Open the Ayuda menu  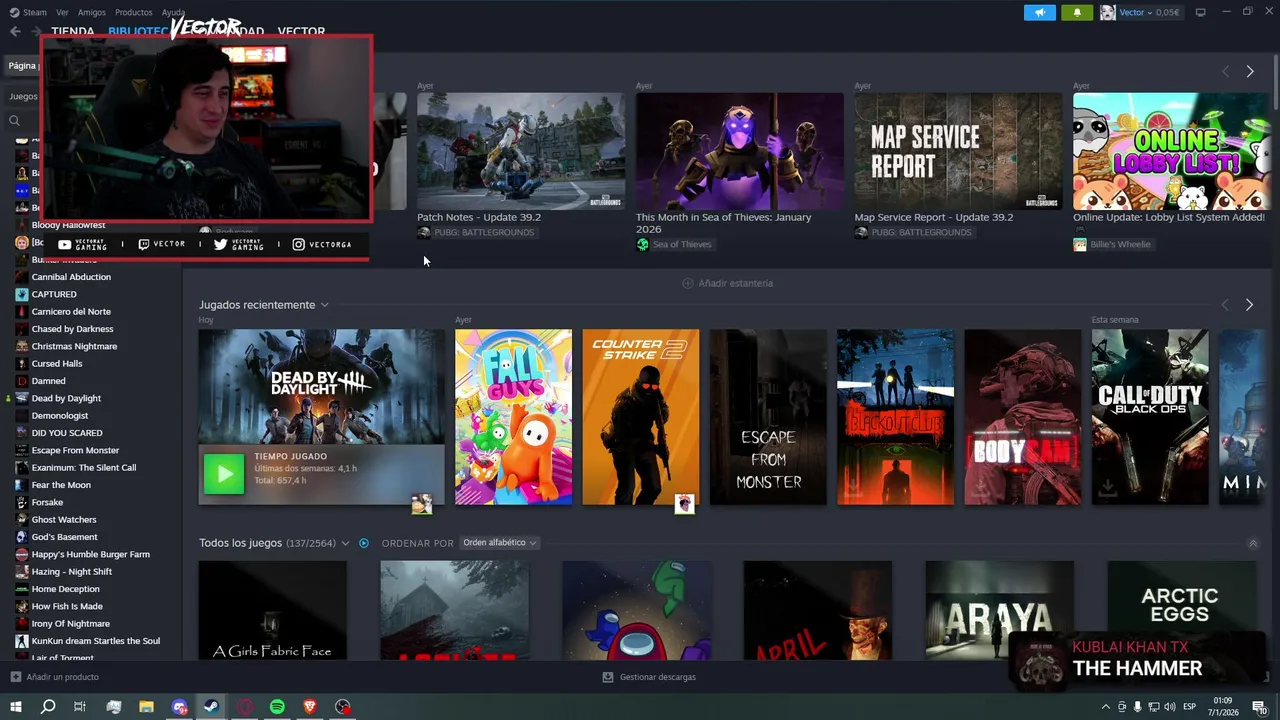173,12
